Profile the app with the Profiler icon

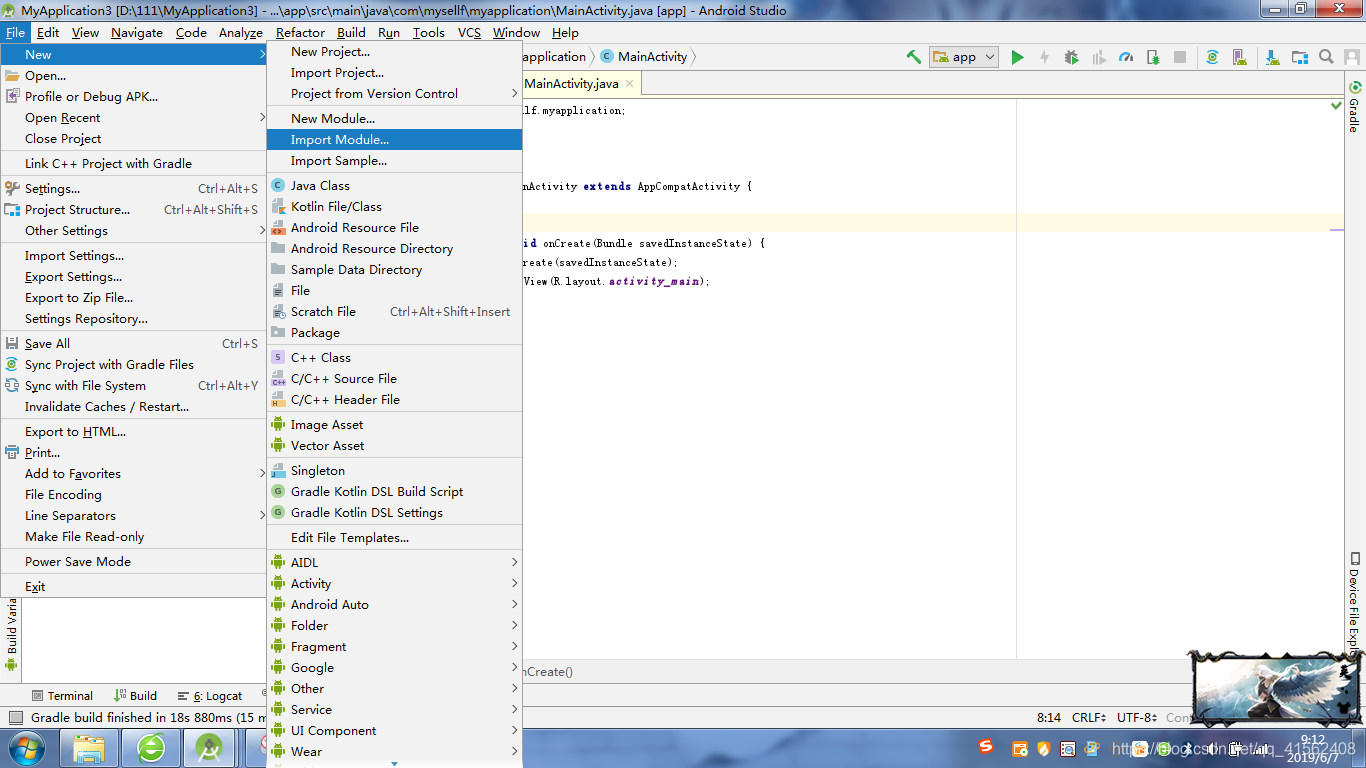[1125, 57]
